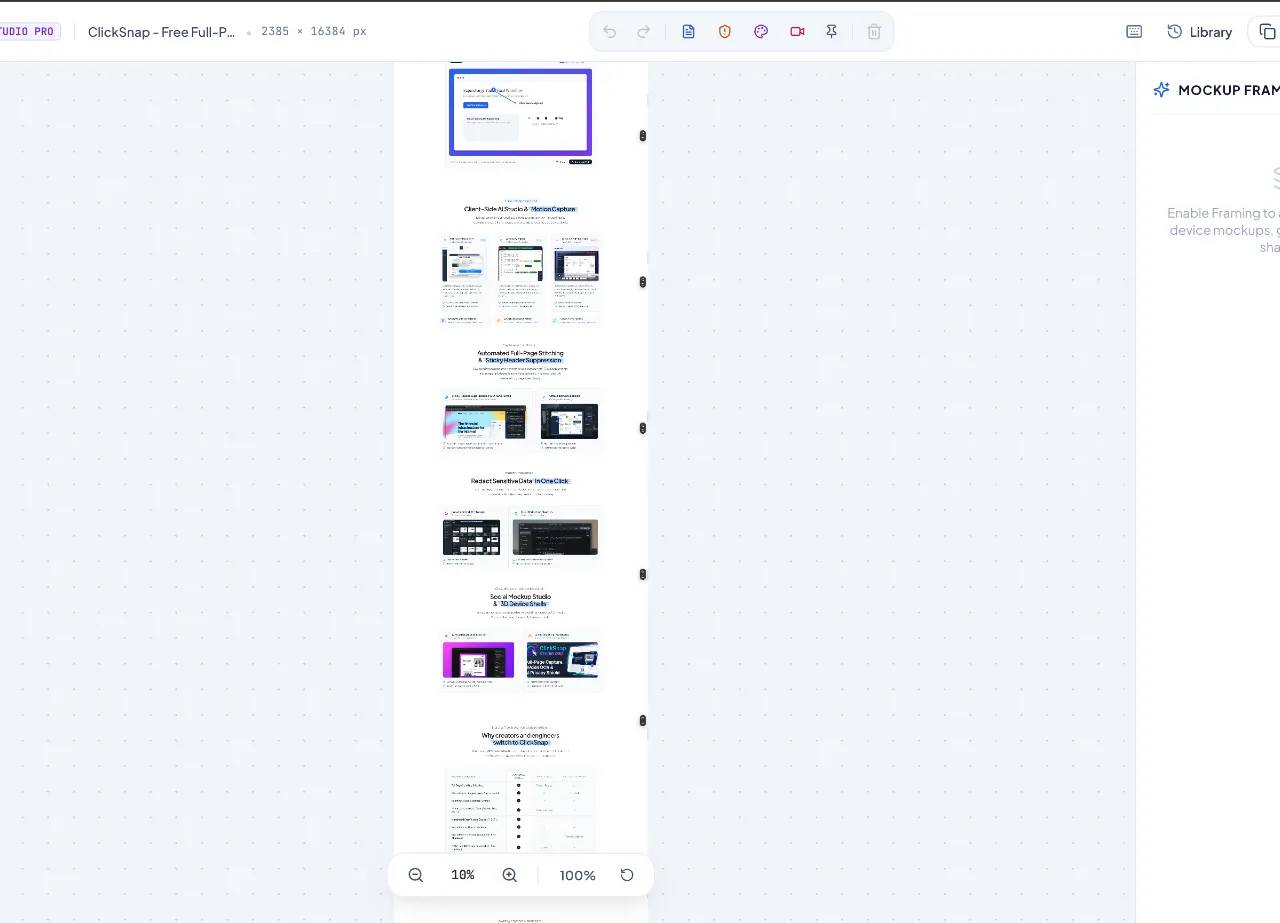Viewport: 1280px width, 923px height.
Task: Click the 'Why creators and engineers' heading
Action: (x=520, y=739)
